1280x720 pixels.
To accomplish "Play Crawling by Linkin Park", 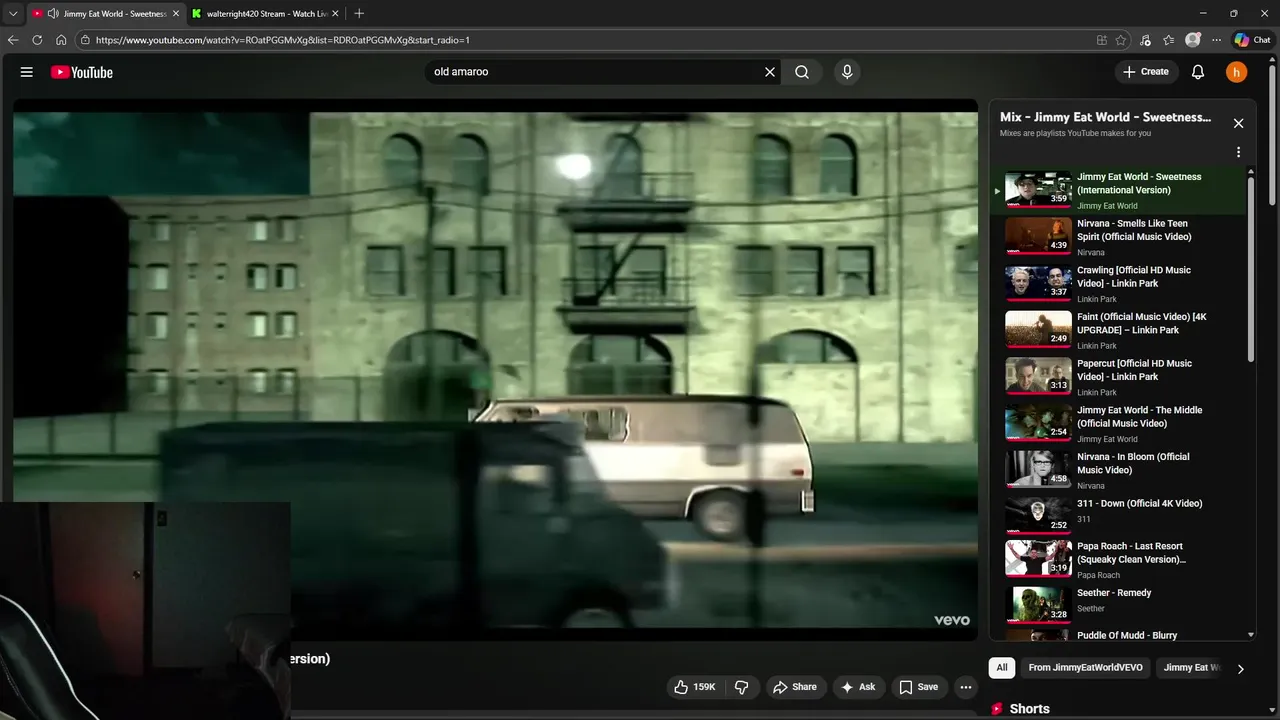I will (1118, 284).
